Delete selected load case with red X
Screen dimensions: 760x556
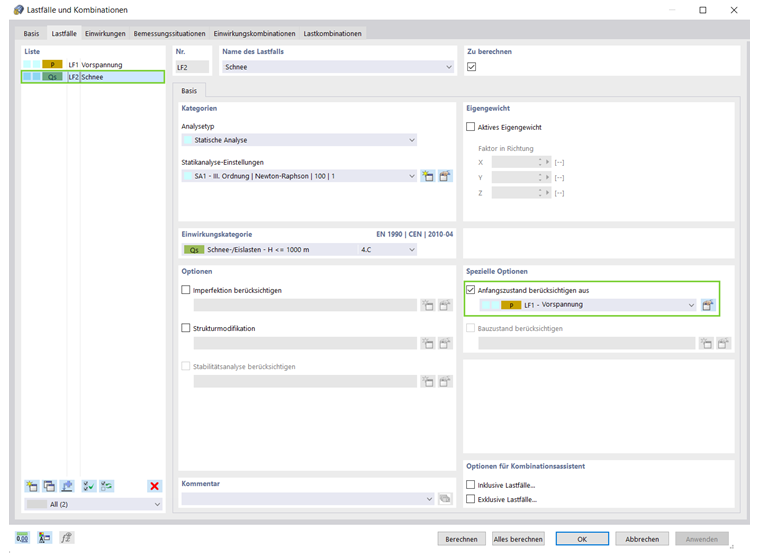155,486
